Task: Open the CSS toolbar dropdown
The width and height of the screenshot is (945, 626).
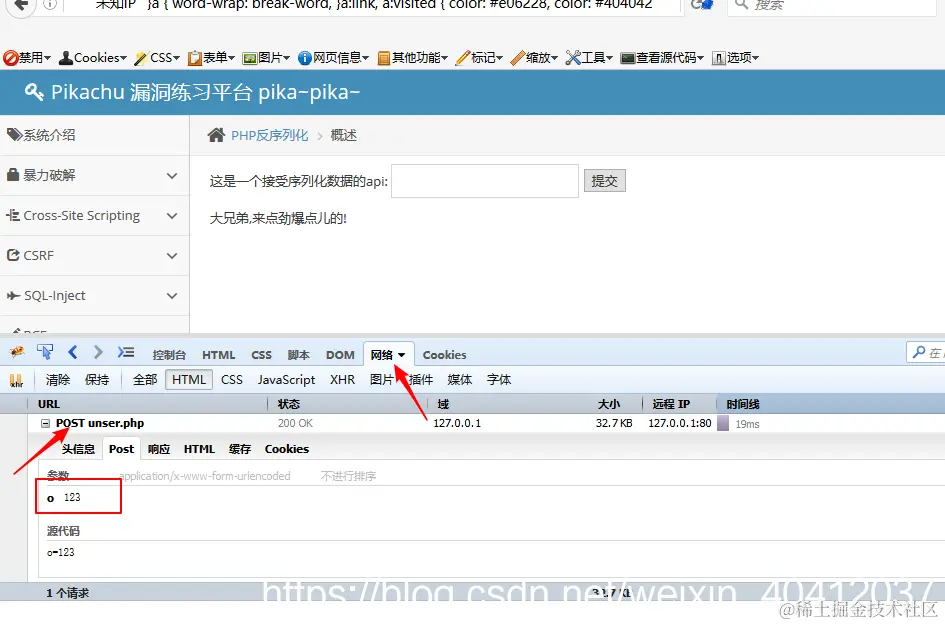Action: [x=157, y=58]
